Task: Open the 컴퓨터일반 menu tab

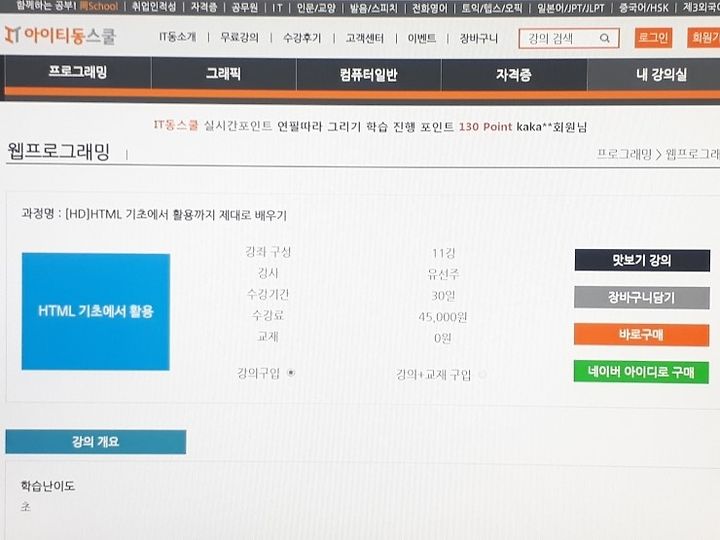Action: pos(369,74)
